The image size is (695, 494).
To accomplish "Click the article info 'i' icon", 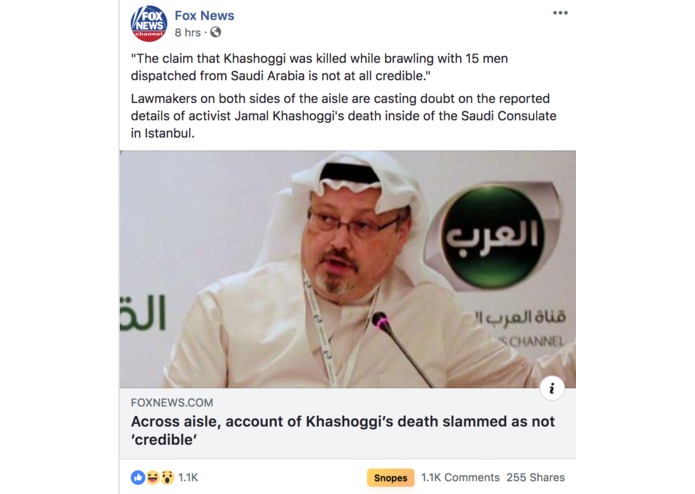I will (552, 389).
